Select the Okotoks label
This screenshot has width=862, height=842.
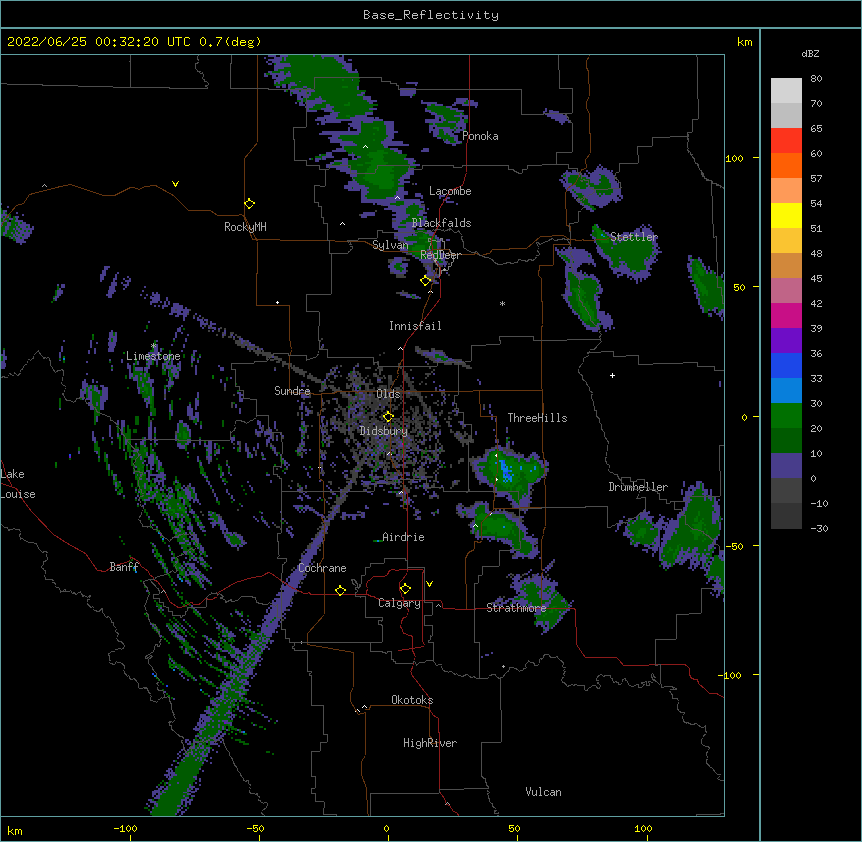[412, 700]
